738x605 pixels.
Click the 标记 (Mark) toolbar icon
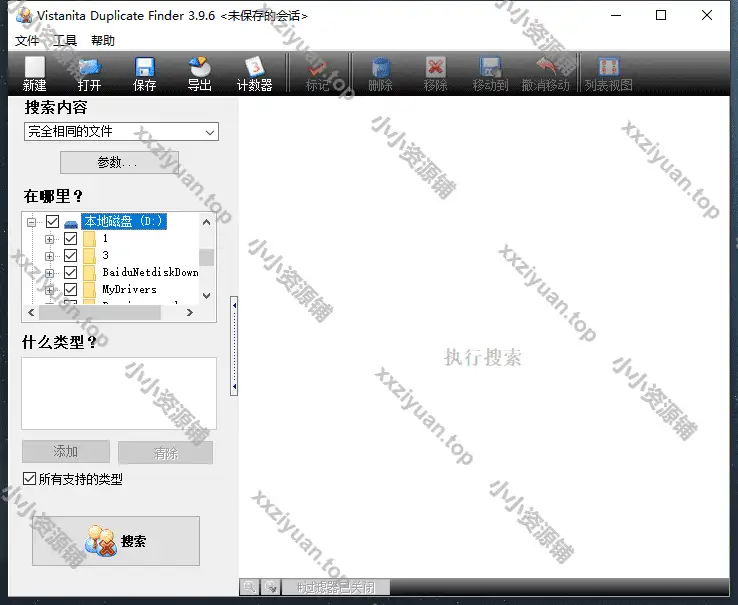(318, 75)
